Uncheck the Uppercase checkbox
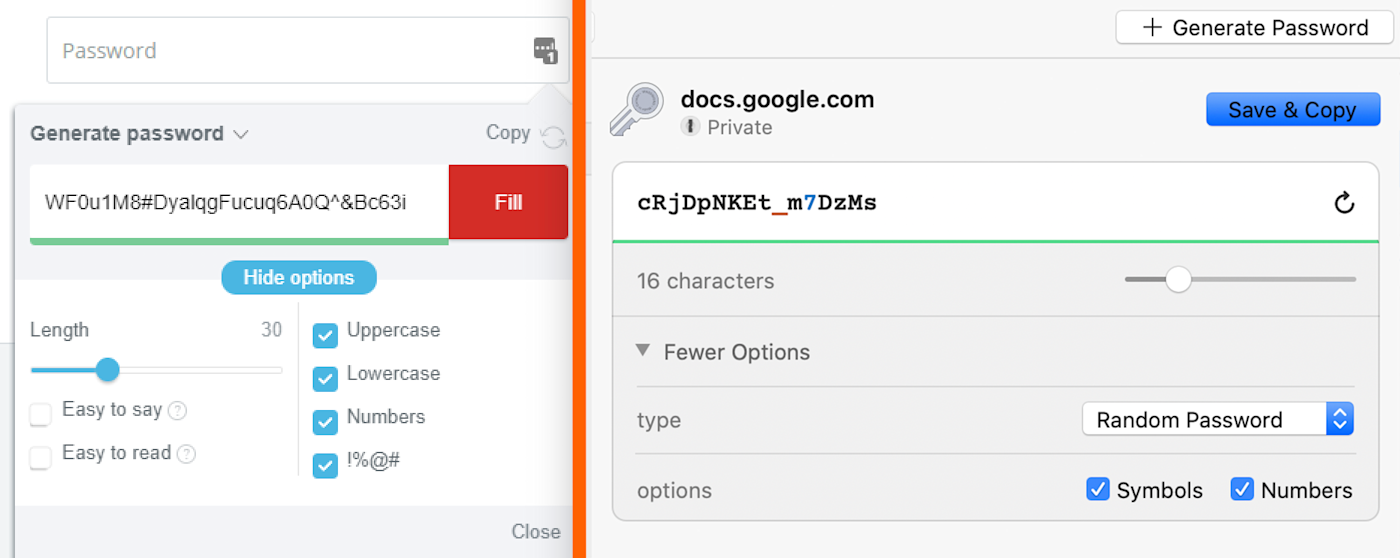Image resolution: width=1400 pixels, height=558 pixels. coord(325,335)
